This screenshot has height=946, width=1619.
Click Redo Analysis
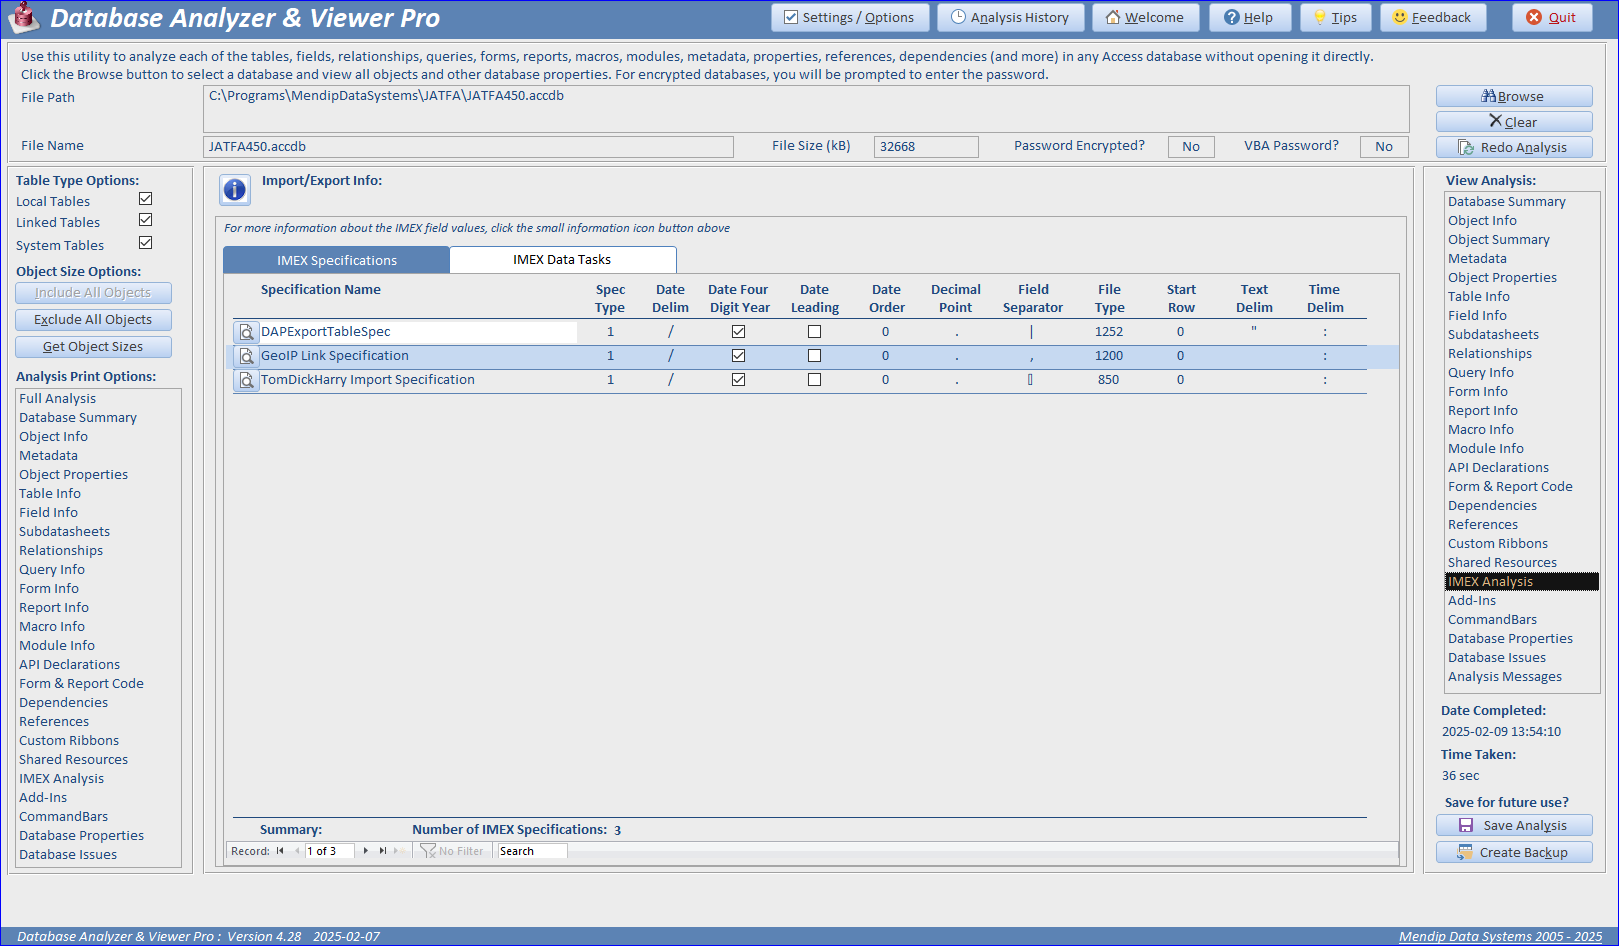click(x=1514, y=148)
